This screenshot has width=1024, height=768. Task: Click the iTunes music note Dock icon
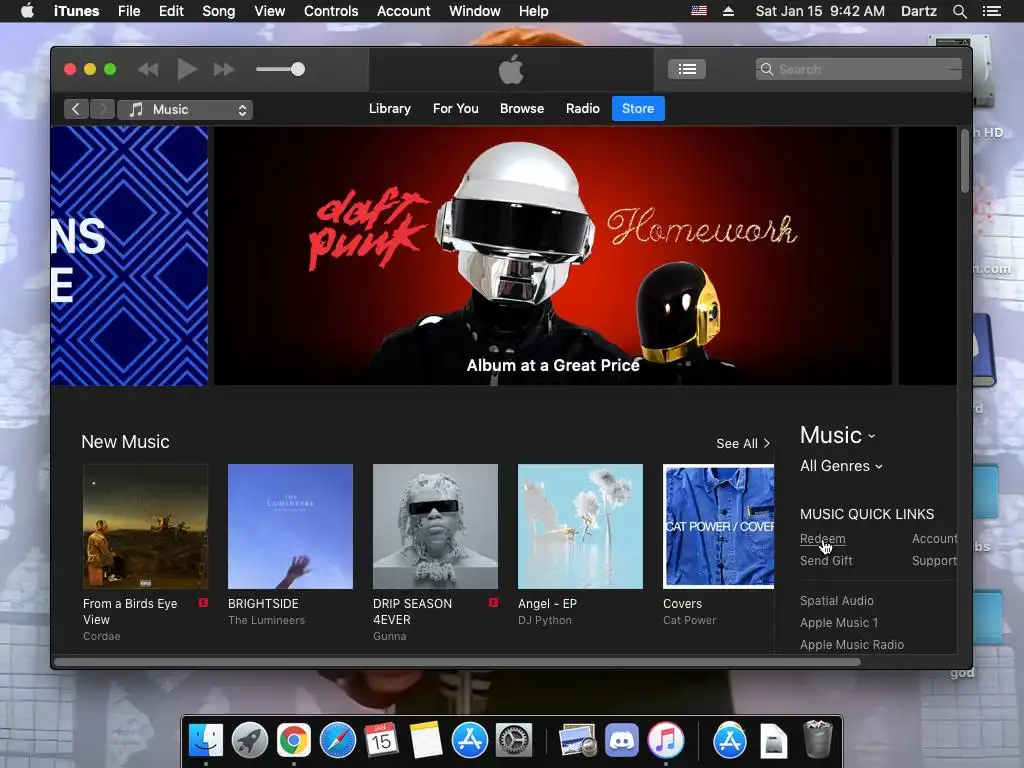(665, 740)
